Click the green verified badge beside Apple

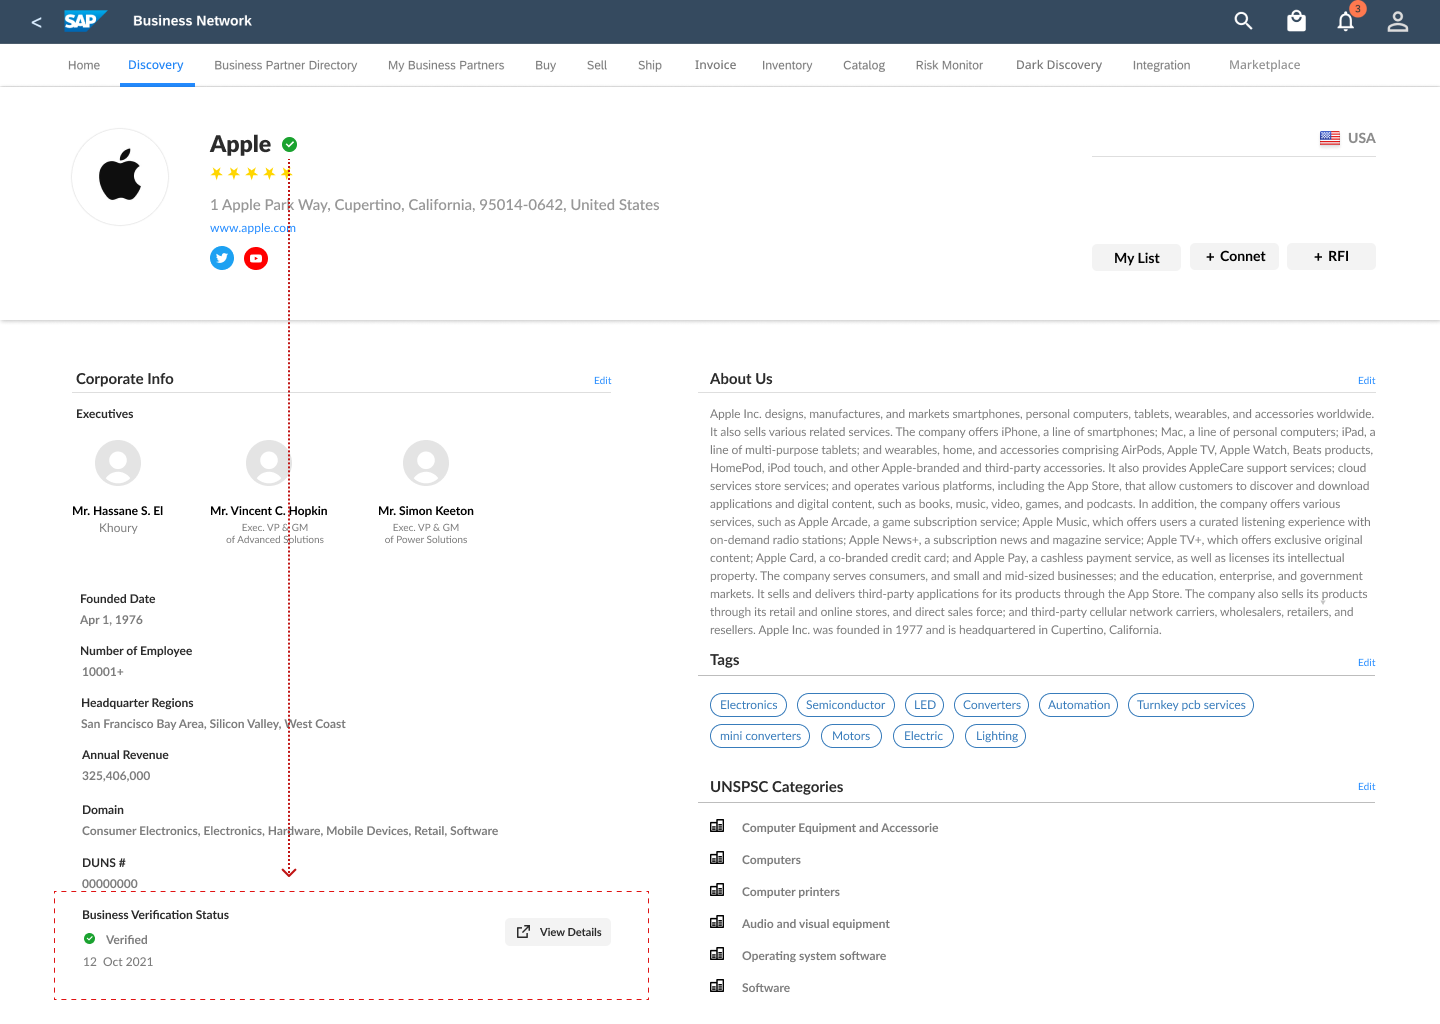click(290, 144)
